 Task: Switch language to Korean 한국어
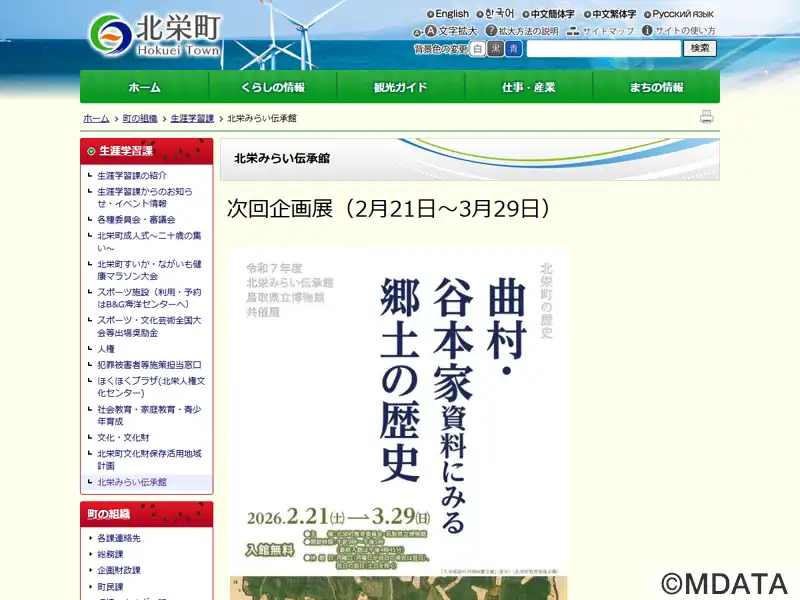(496, 14)
